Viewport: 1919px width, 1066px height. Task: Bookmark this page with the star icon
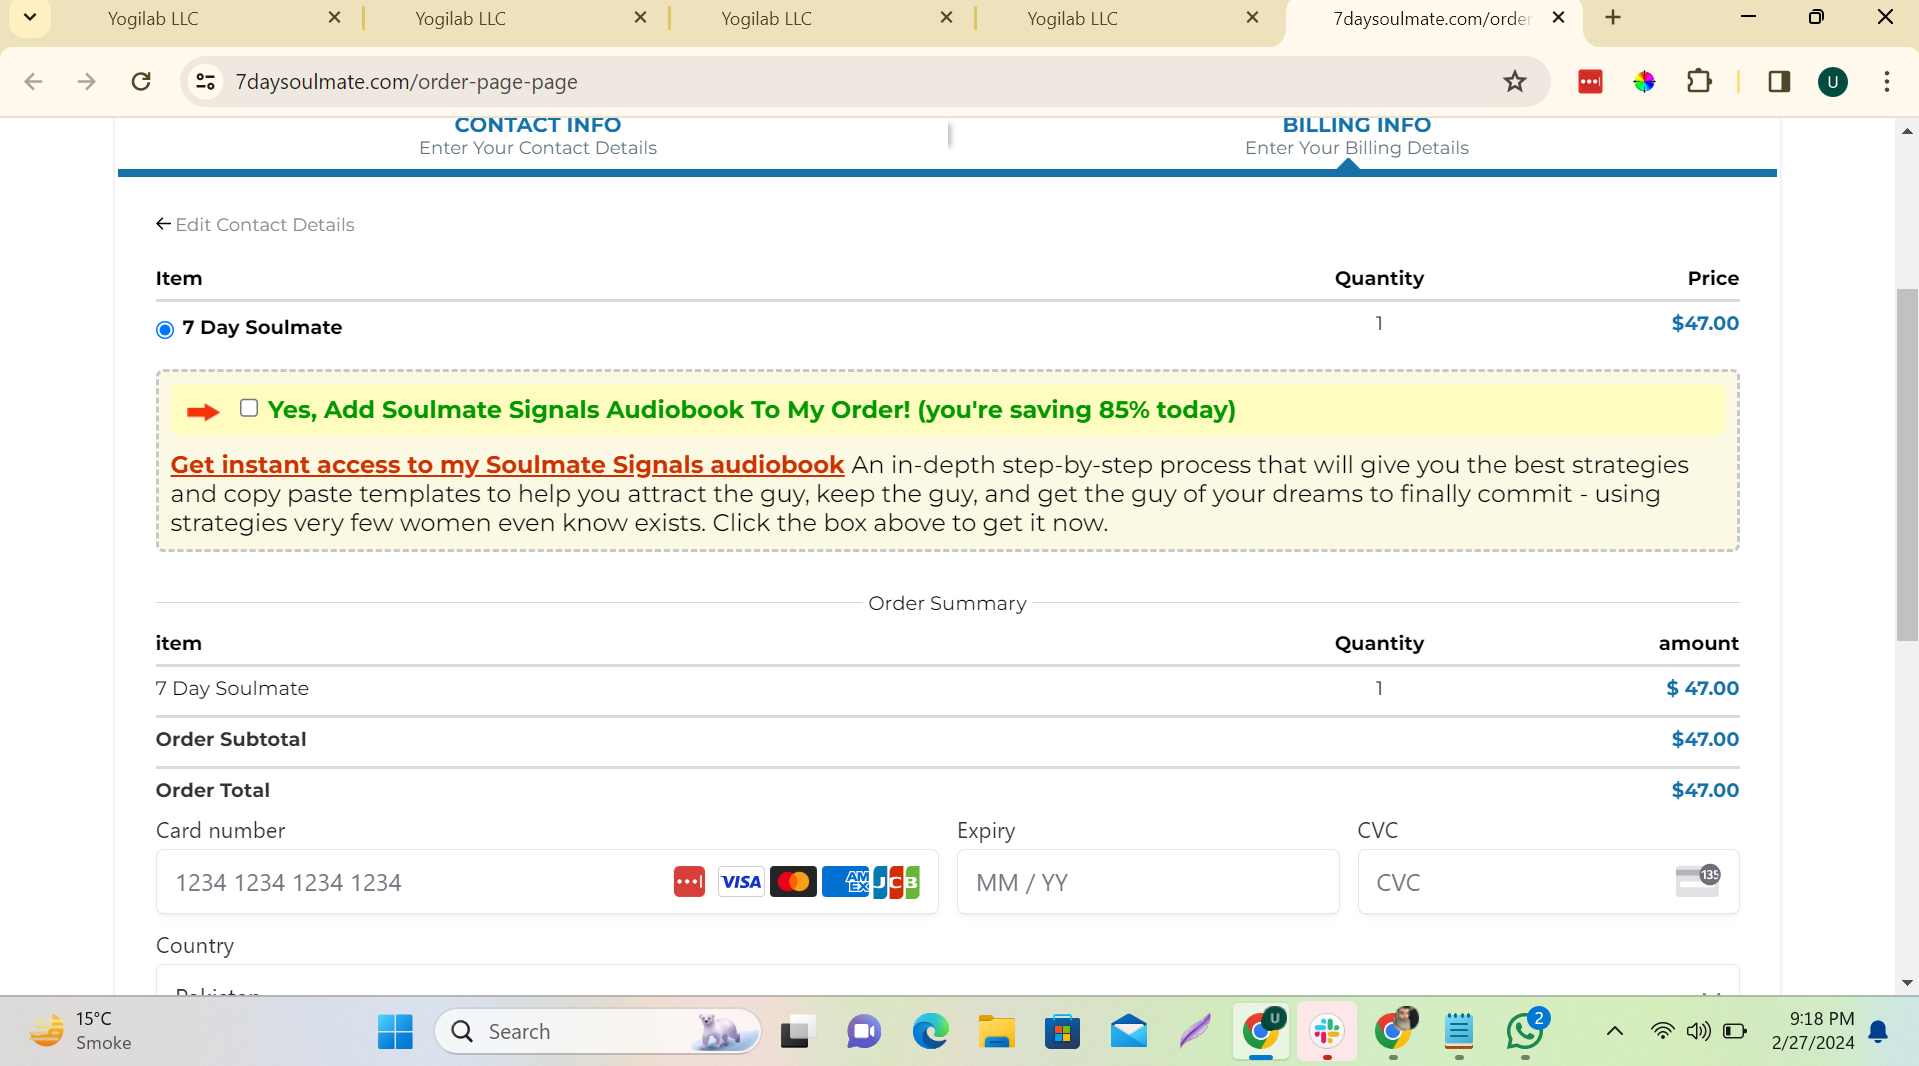click(1514, 82)
